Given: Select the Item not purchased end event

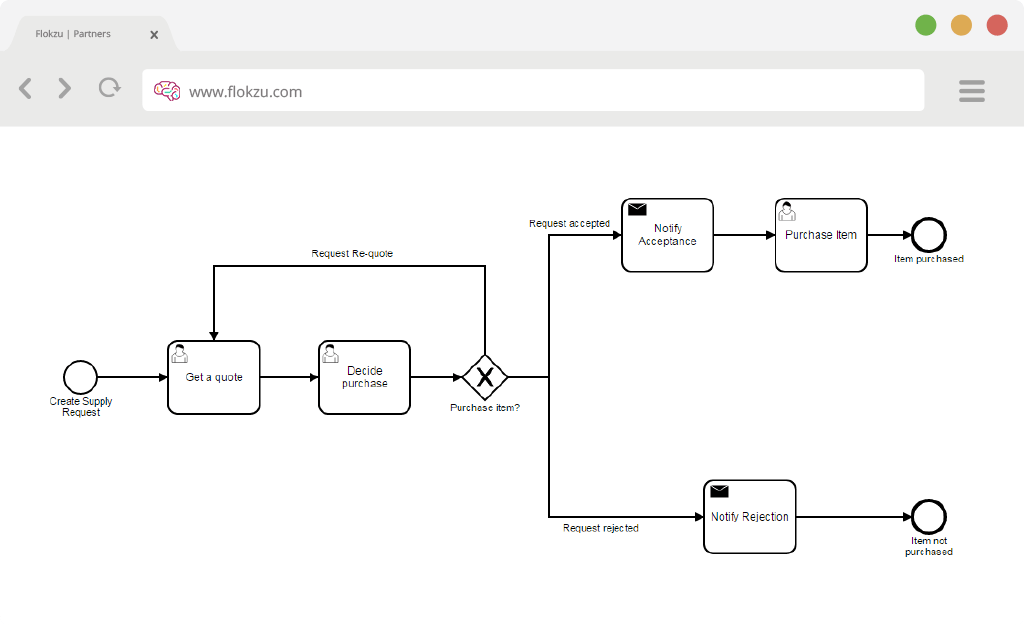Looking at the screenshot, I should [929, 517].
